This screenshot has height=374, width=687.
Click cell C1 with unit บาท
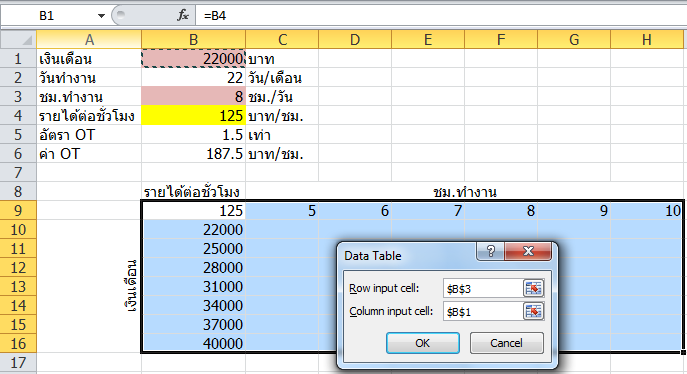click(282, 58)
